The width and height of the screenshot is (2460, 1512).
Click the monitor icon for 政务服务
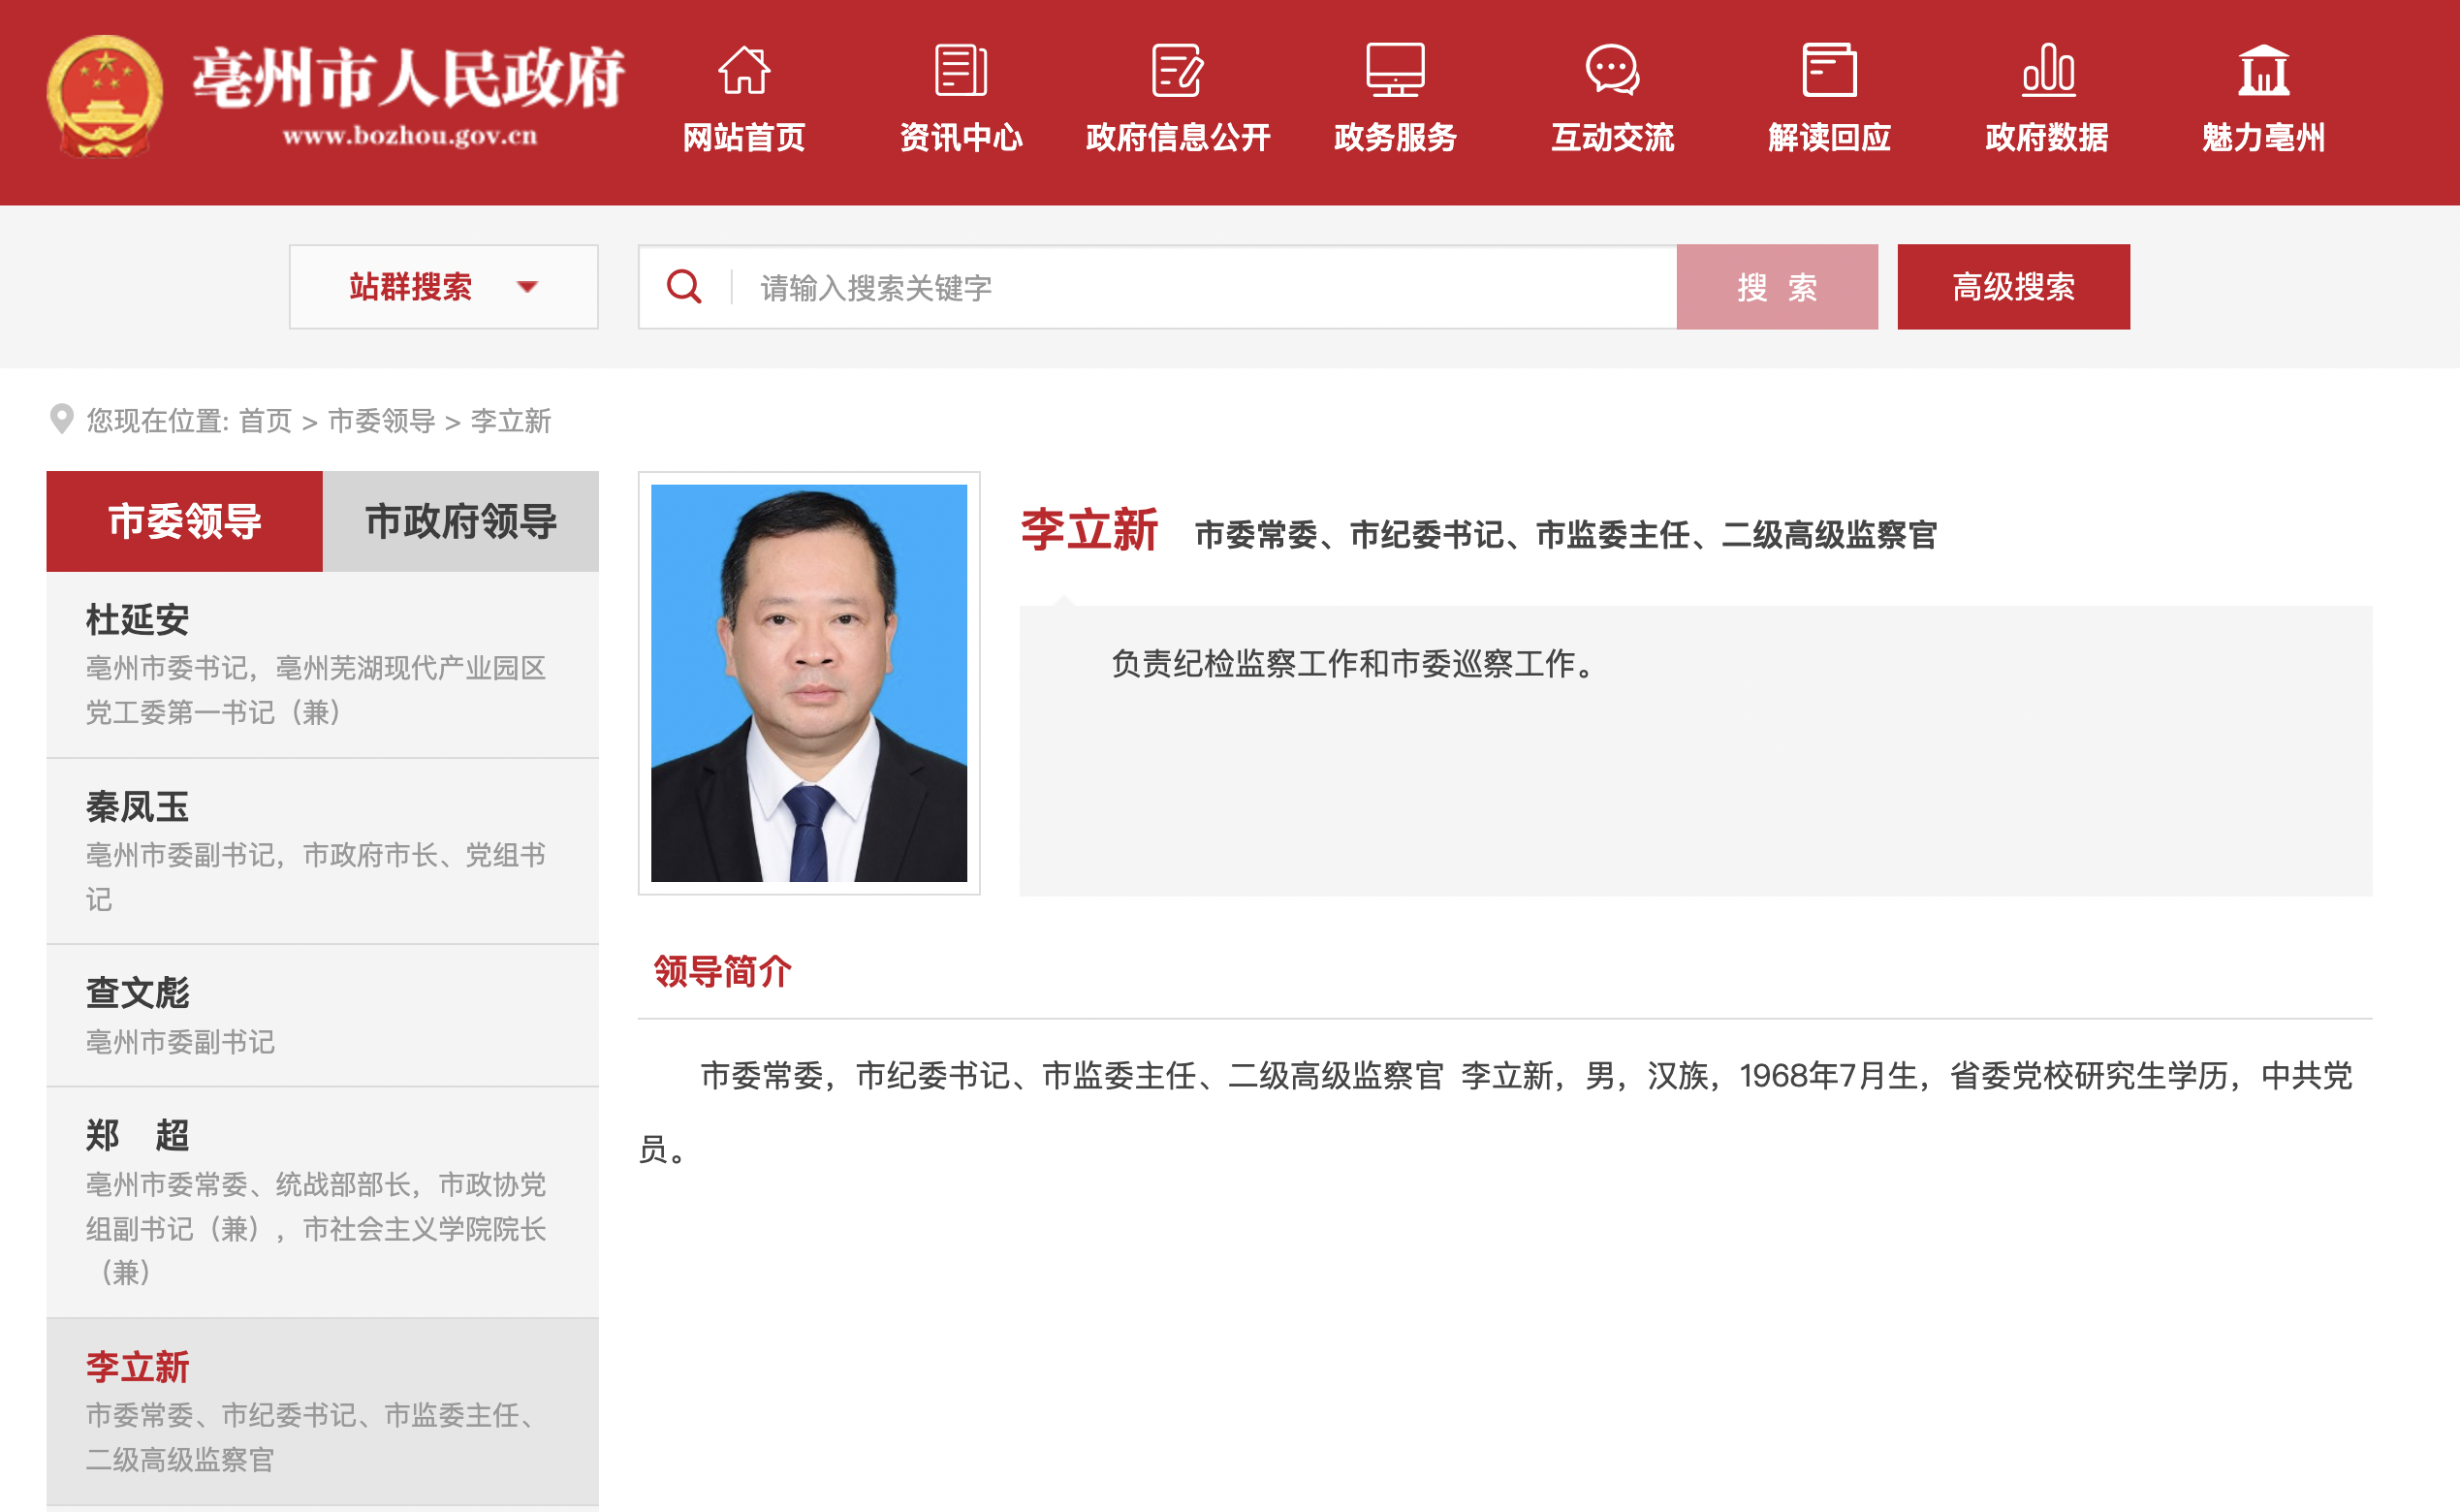click(x=1395, y=70)
